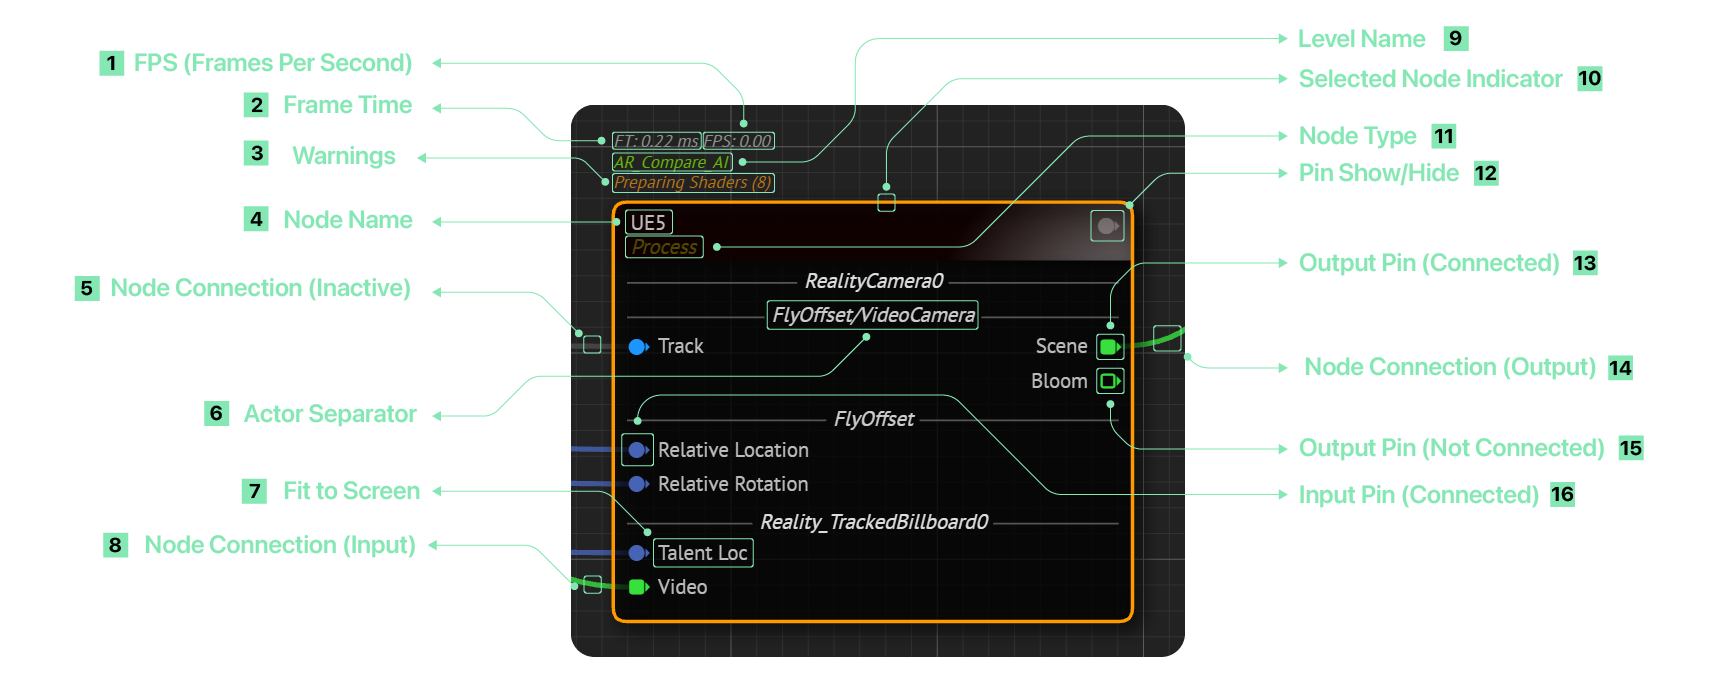
Task: Click the input node connection box near Video
Action: click(x=592, y=585)
